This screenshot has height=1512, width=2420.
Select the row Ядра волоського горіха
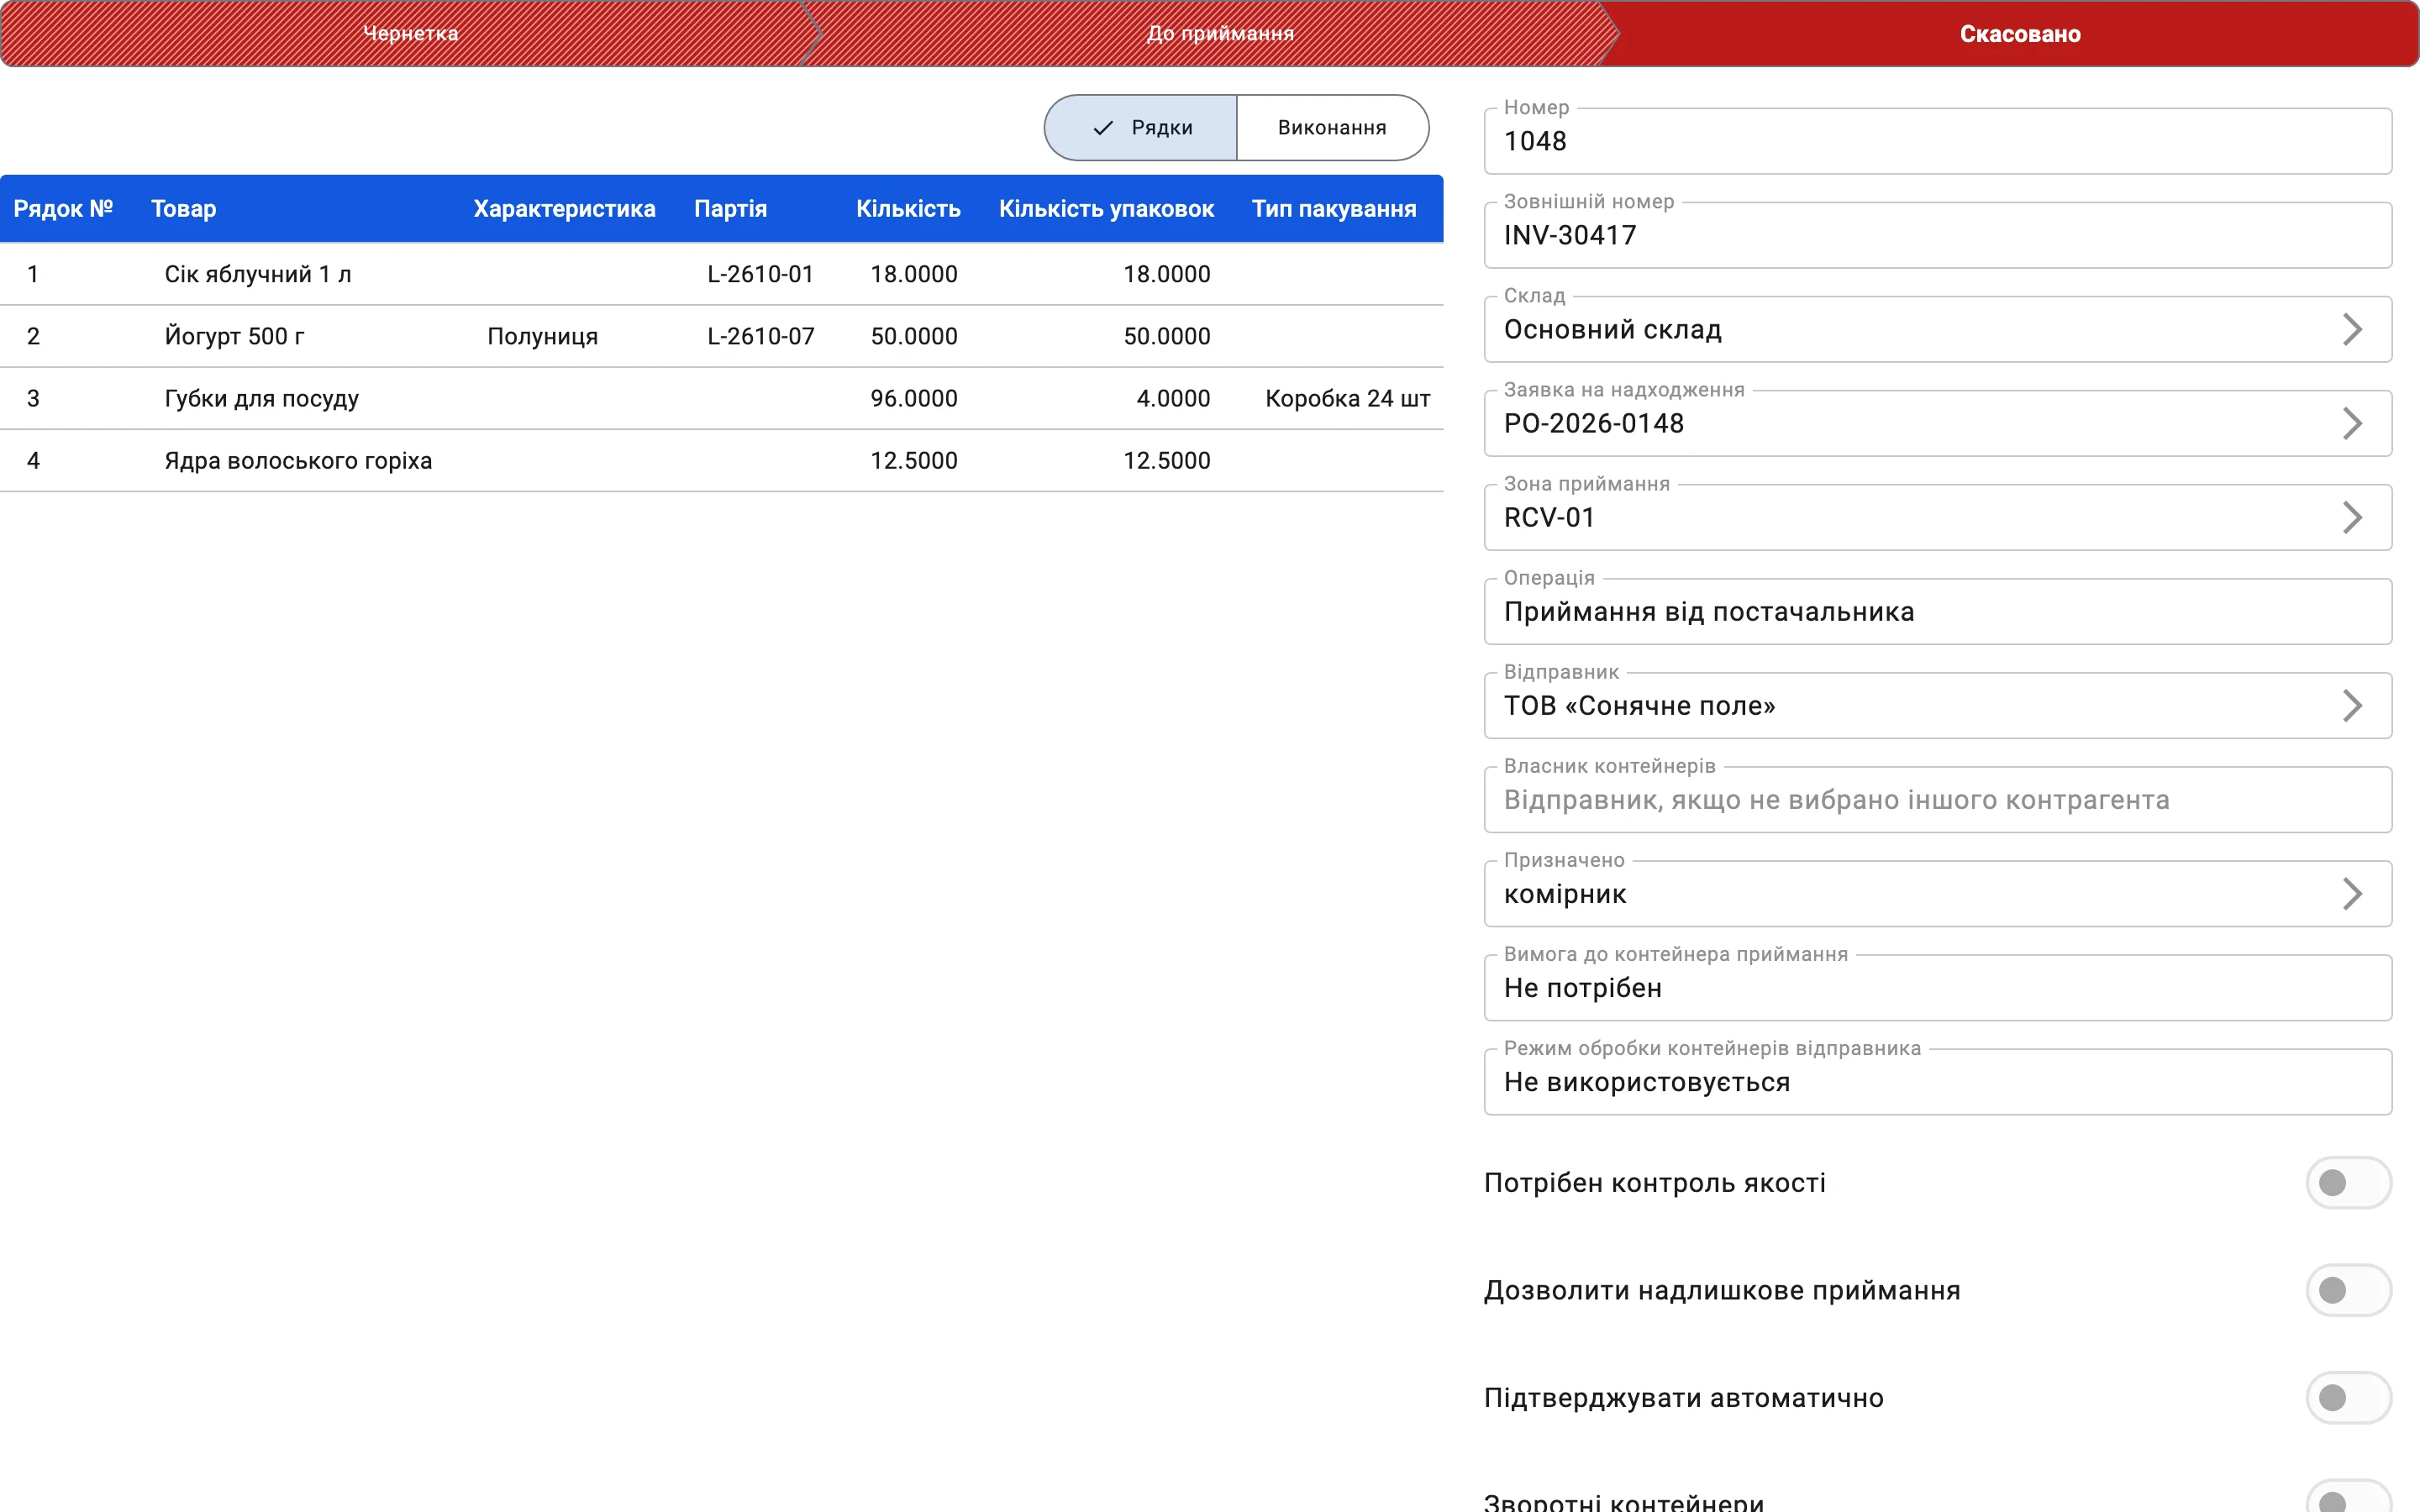(721, 460)
